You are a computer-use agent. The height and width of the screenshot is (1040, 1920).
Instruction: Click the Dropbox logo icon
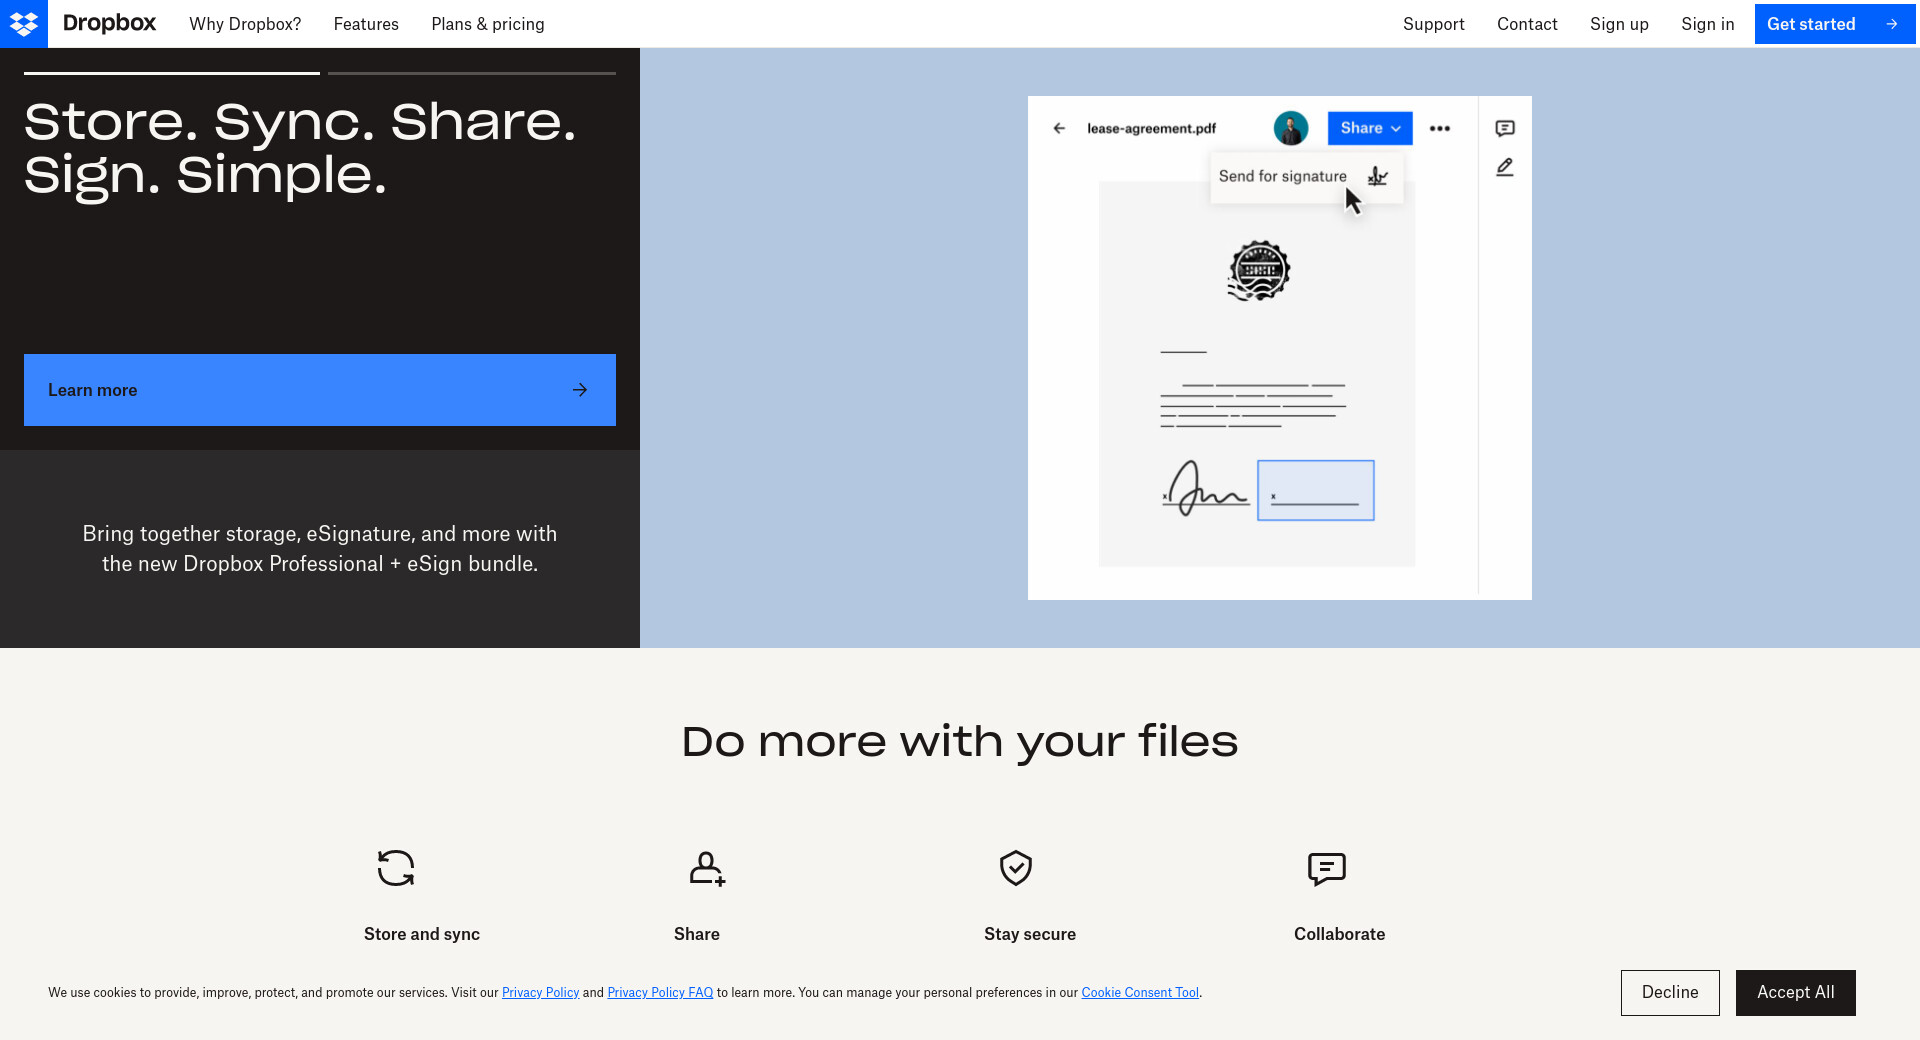[x=24, y=24]
